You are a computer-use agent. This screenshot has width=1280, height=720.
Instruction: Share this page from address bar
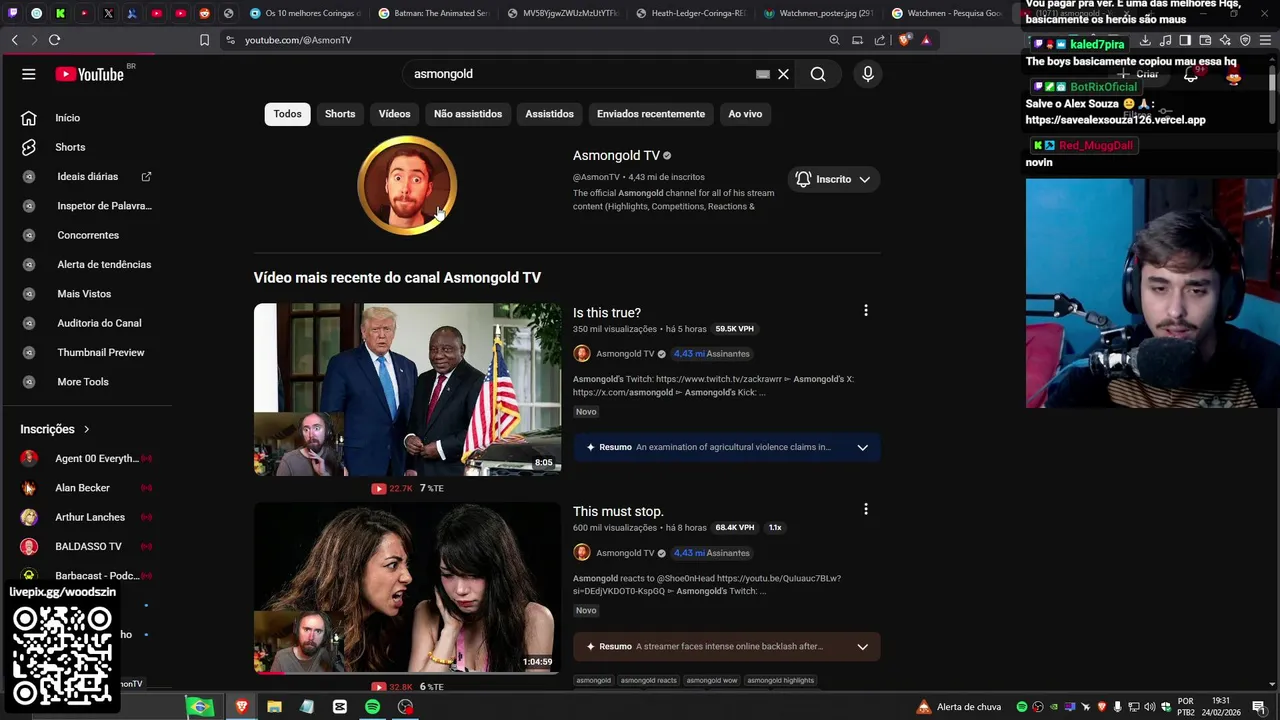click(x=880, y=40)
